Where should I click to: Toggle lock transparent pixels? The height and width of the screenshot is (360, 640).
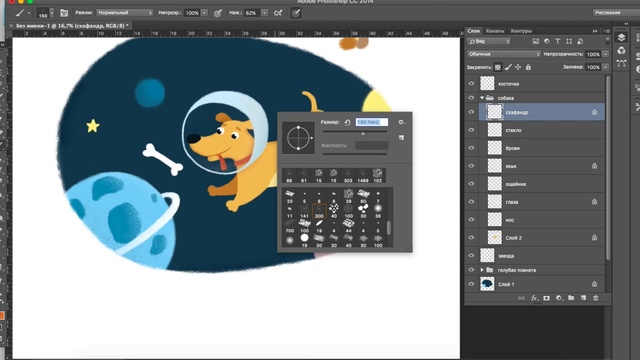[x=498, y=67]
